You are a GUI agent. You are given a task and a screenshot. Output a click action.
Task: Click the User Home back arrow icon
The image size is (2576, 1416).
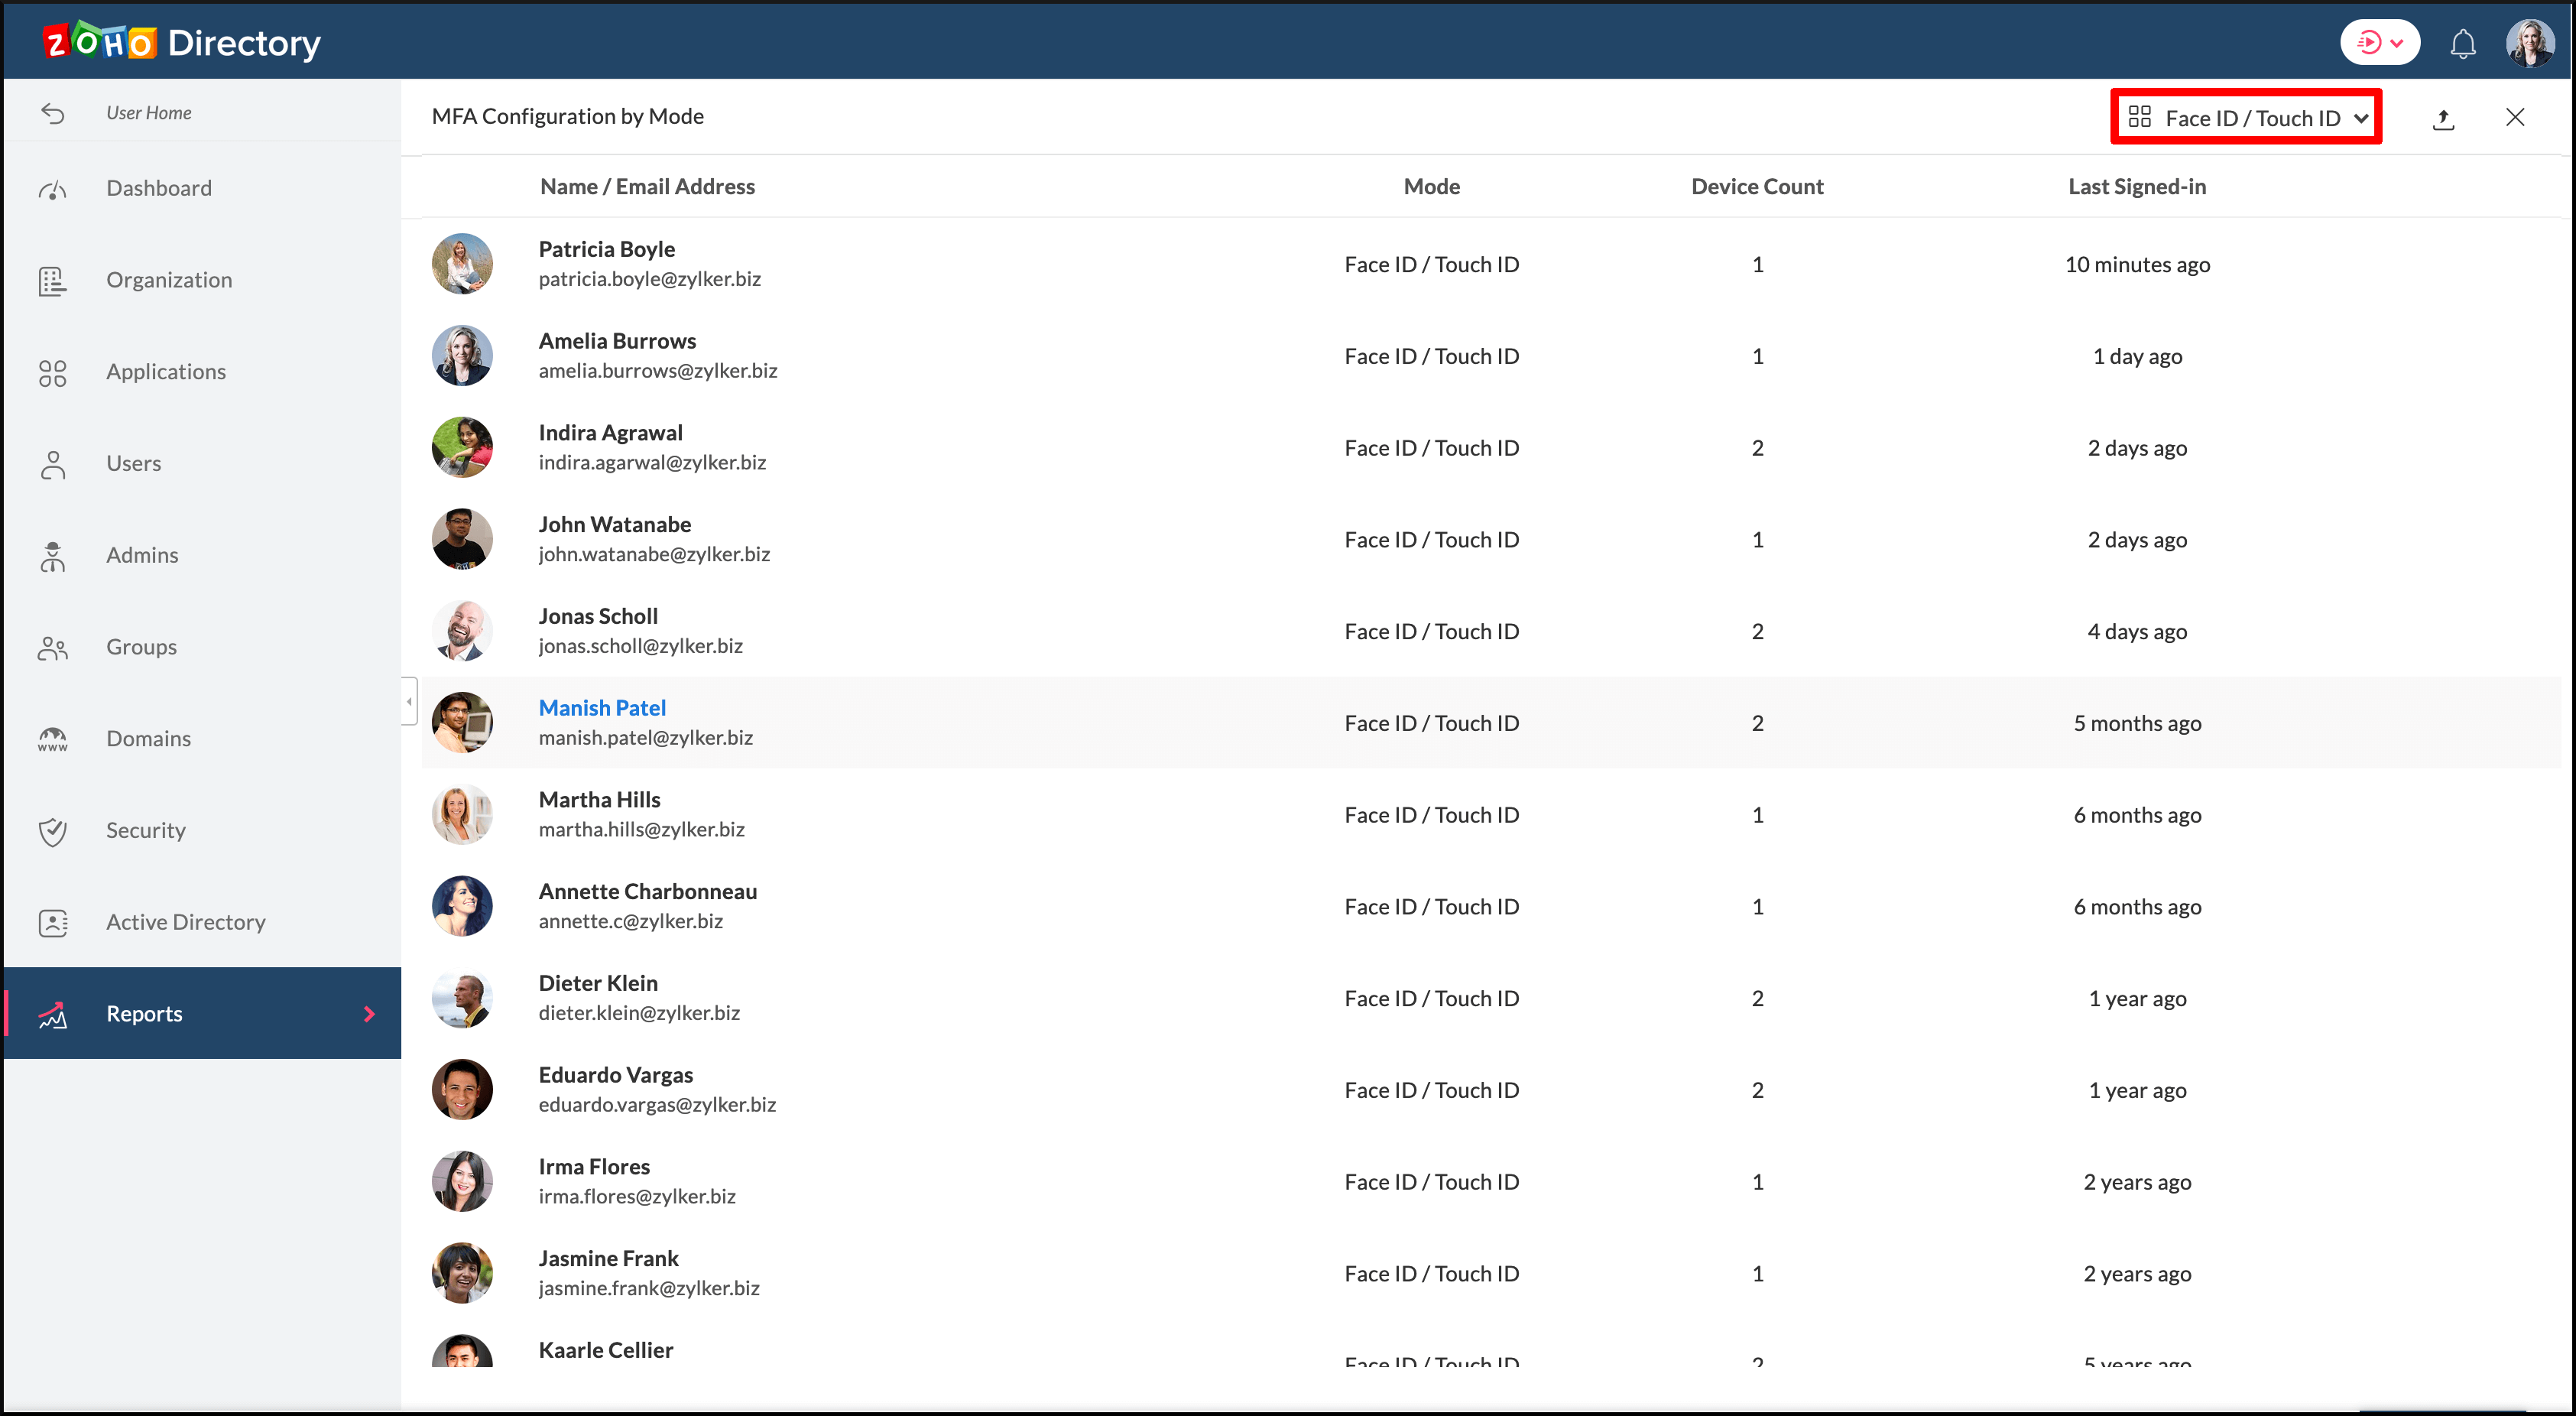[x=53, y=113]
